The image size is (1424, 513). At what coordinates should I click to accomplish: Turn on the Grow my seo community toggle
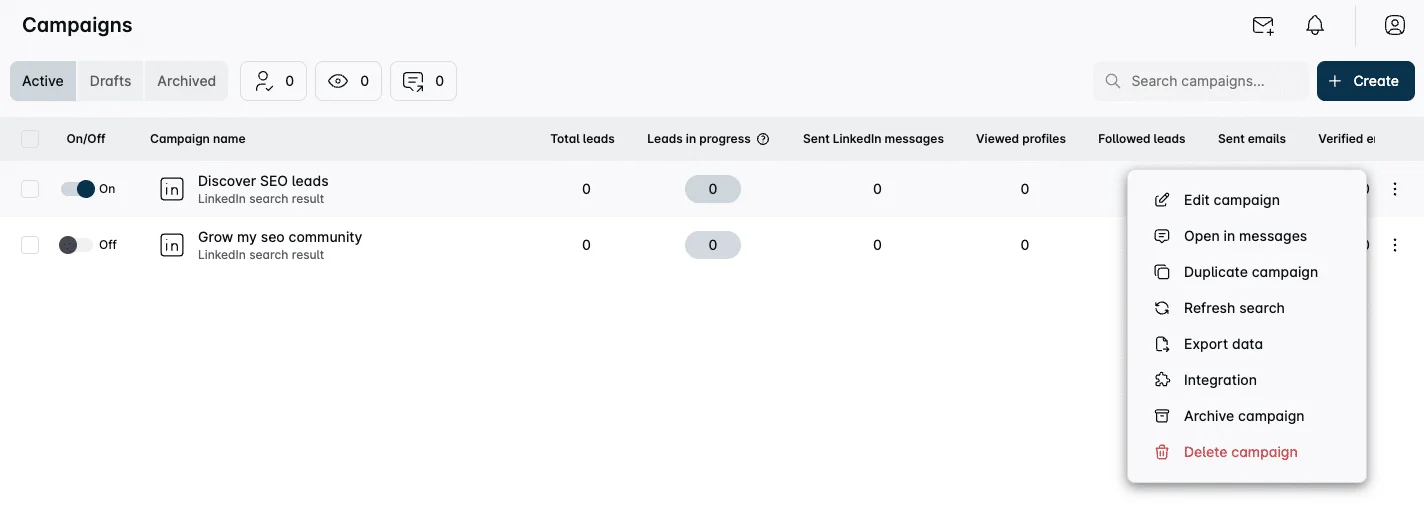[x=75, y=245]
